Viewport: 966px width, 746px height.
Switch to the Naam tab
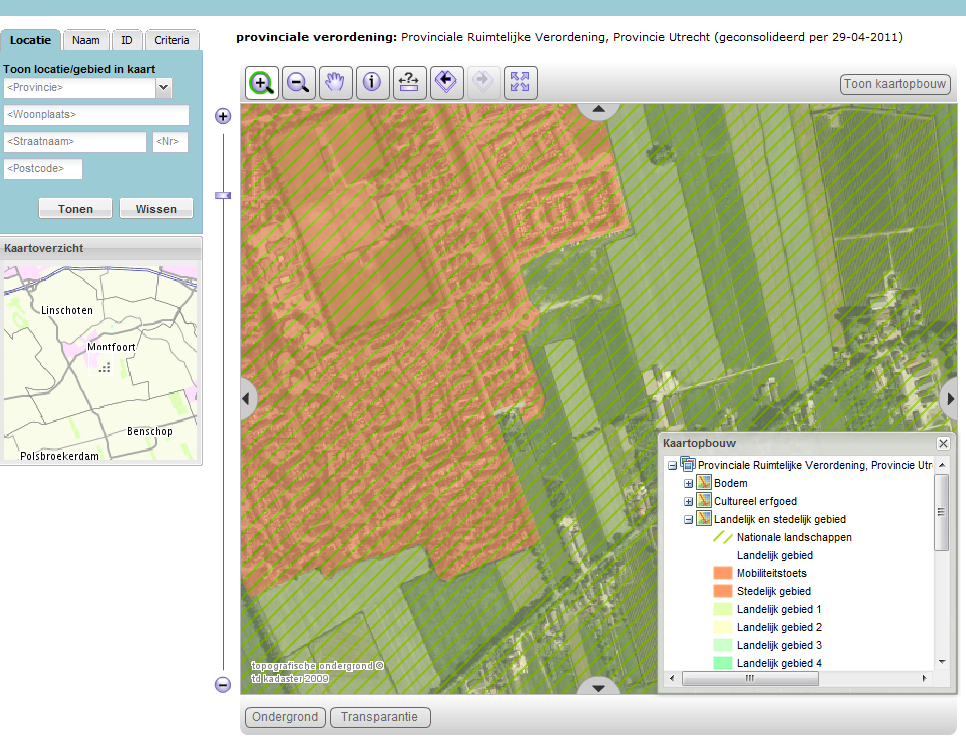85,39
